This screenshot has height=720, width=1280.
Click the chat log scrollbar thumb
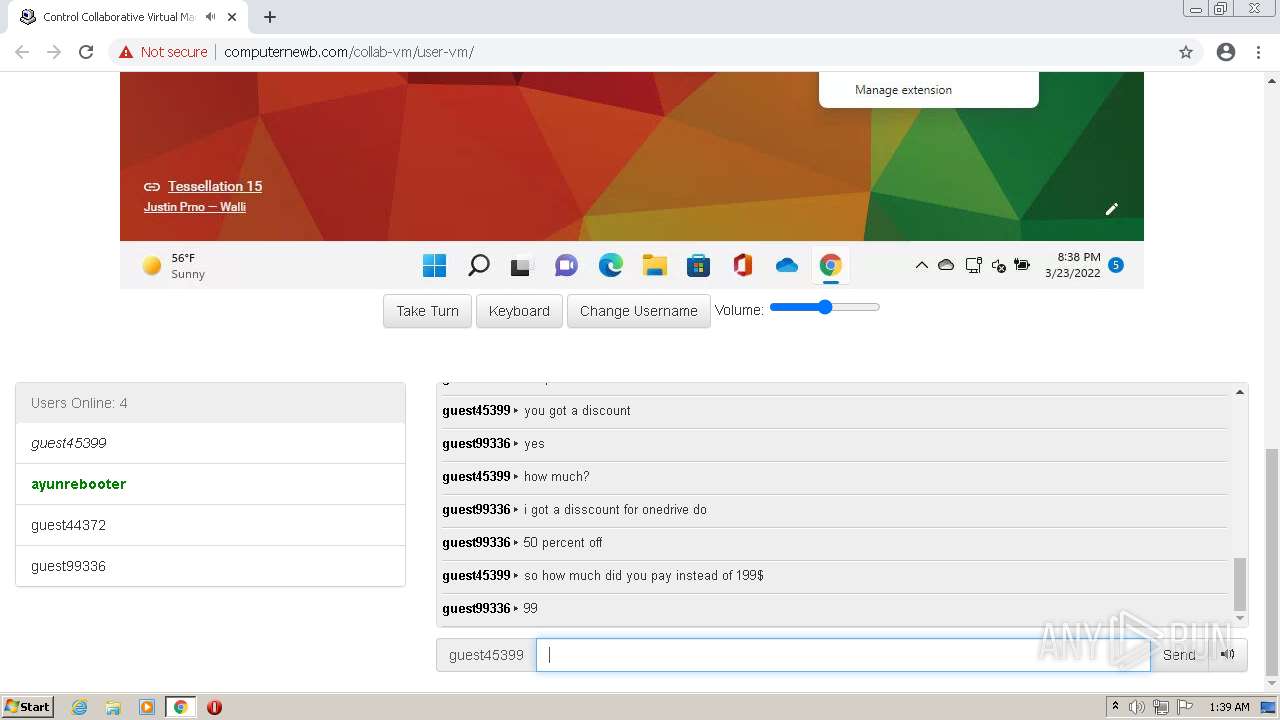point(1240,584)
